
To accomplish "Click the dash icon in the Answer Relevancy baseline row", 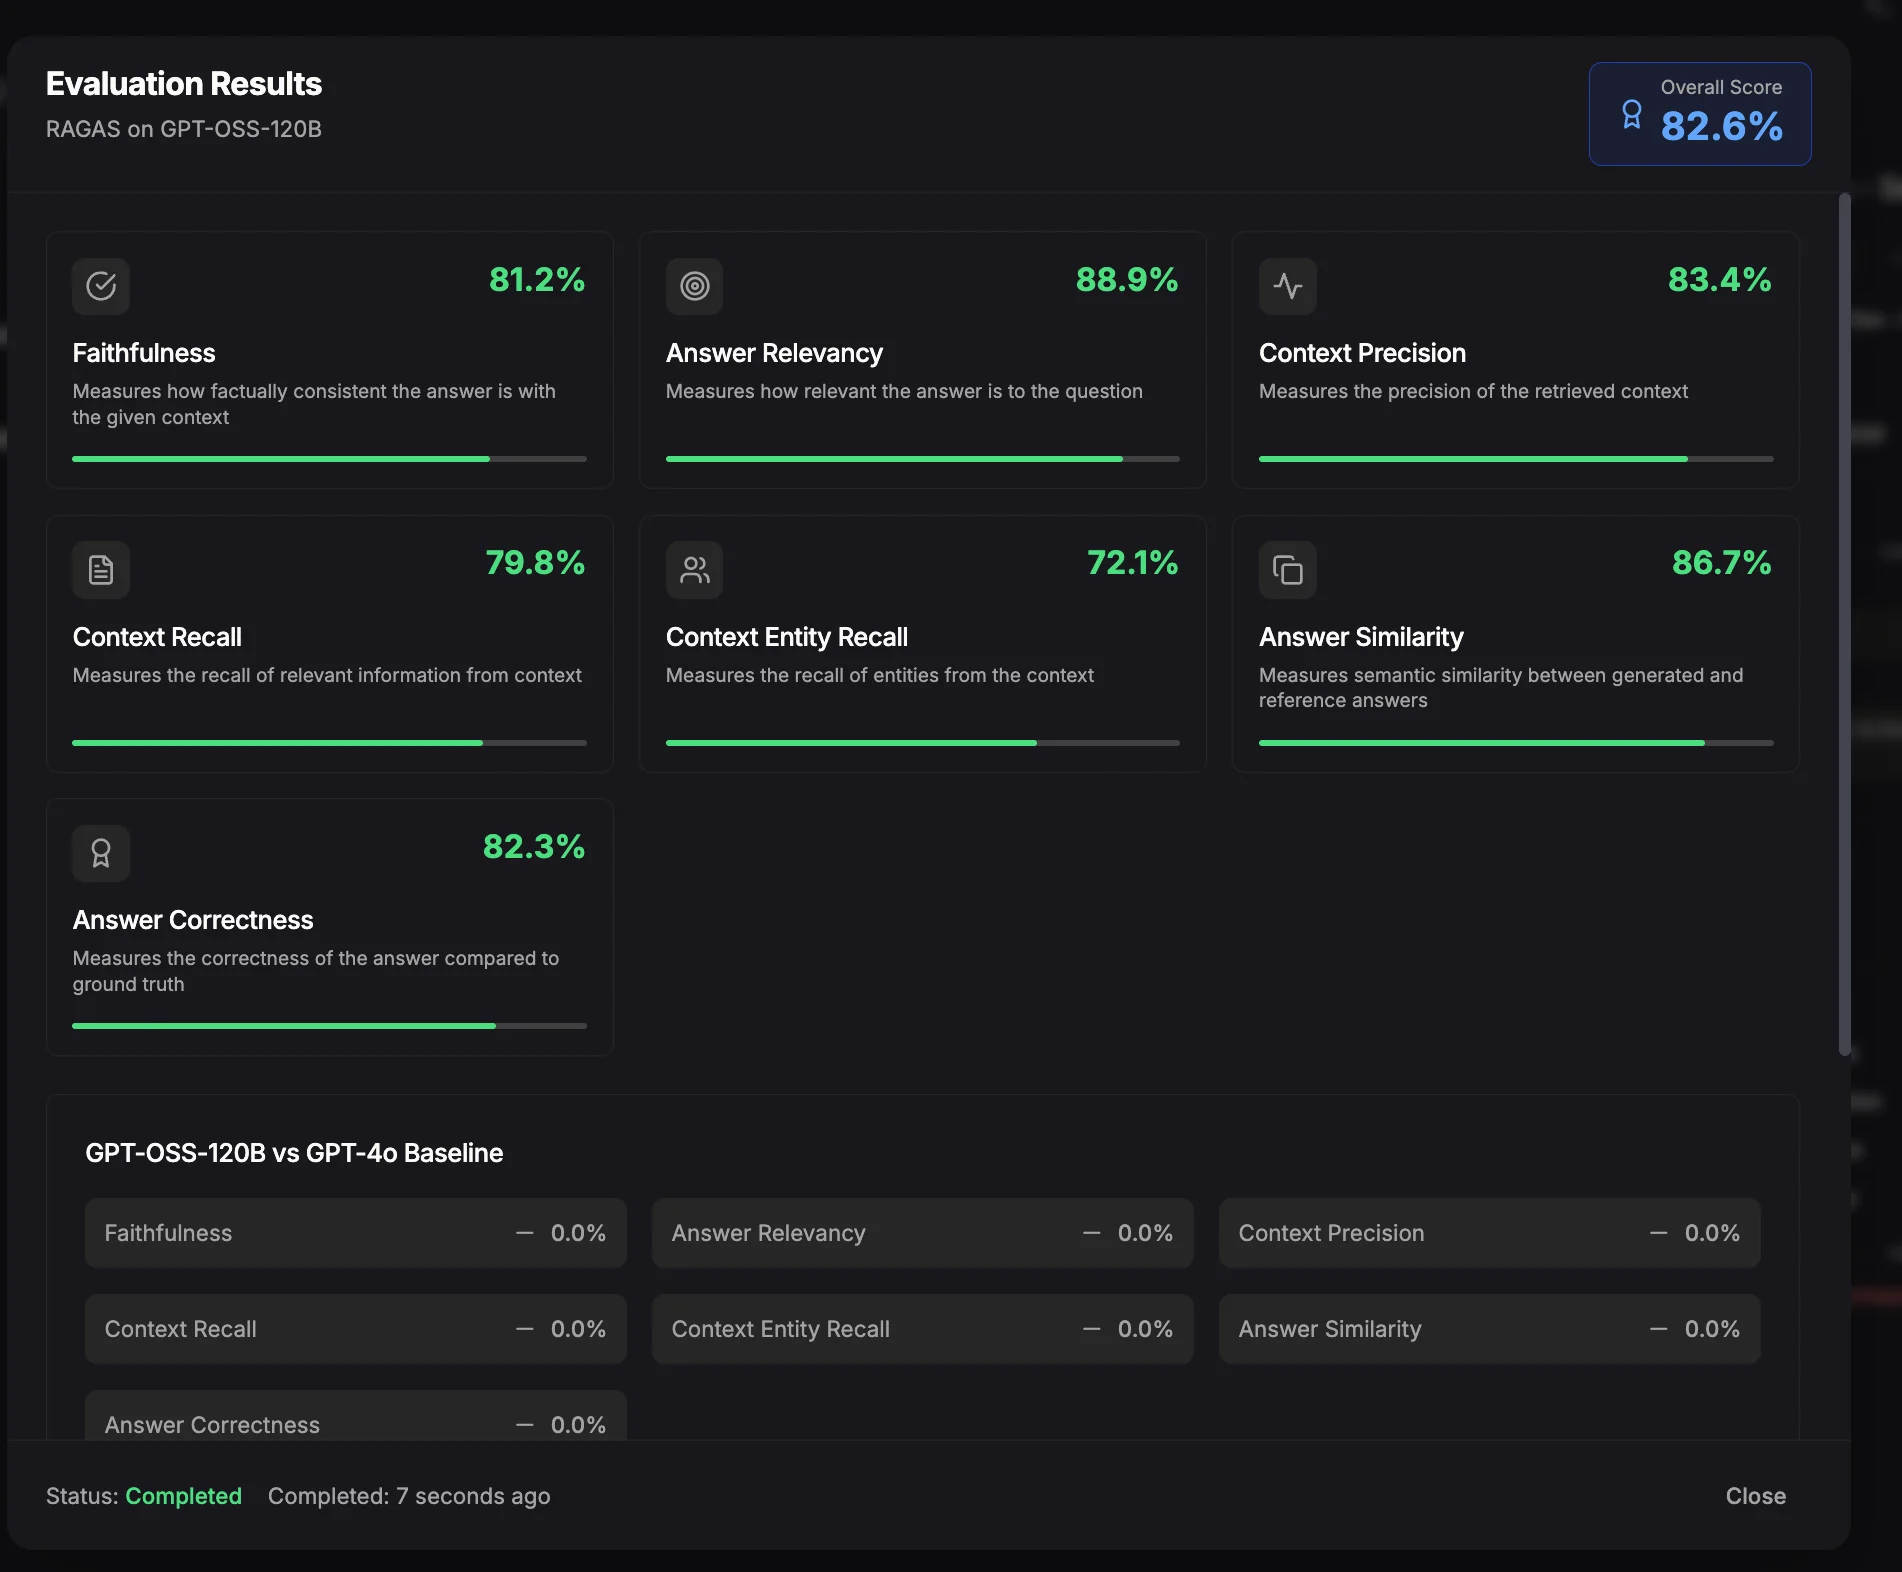I will tap(1092, 1233).
